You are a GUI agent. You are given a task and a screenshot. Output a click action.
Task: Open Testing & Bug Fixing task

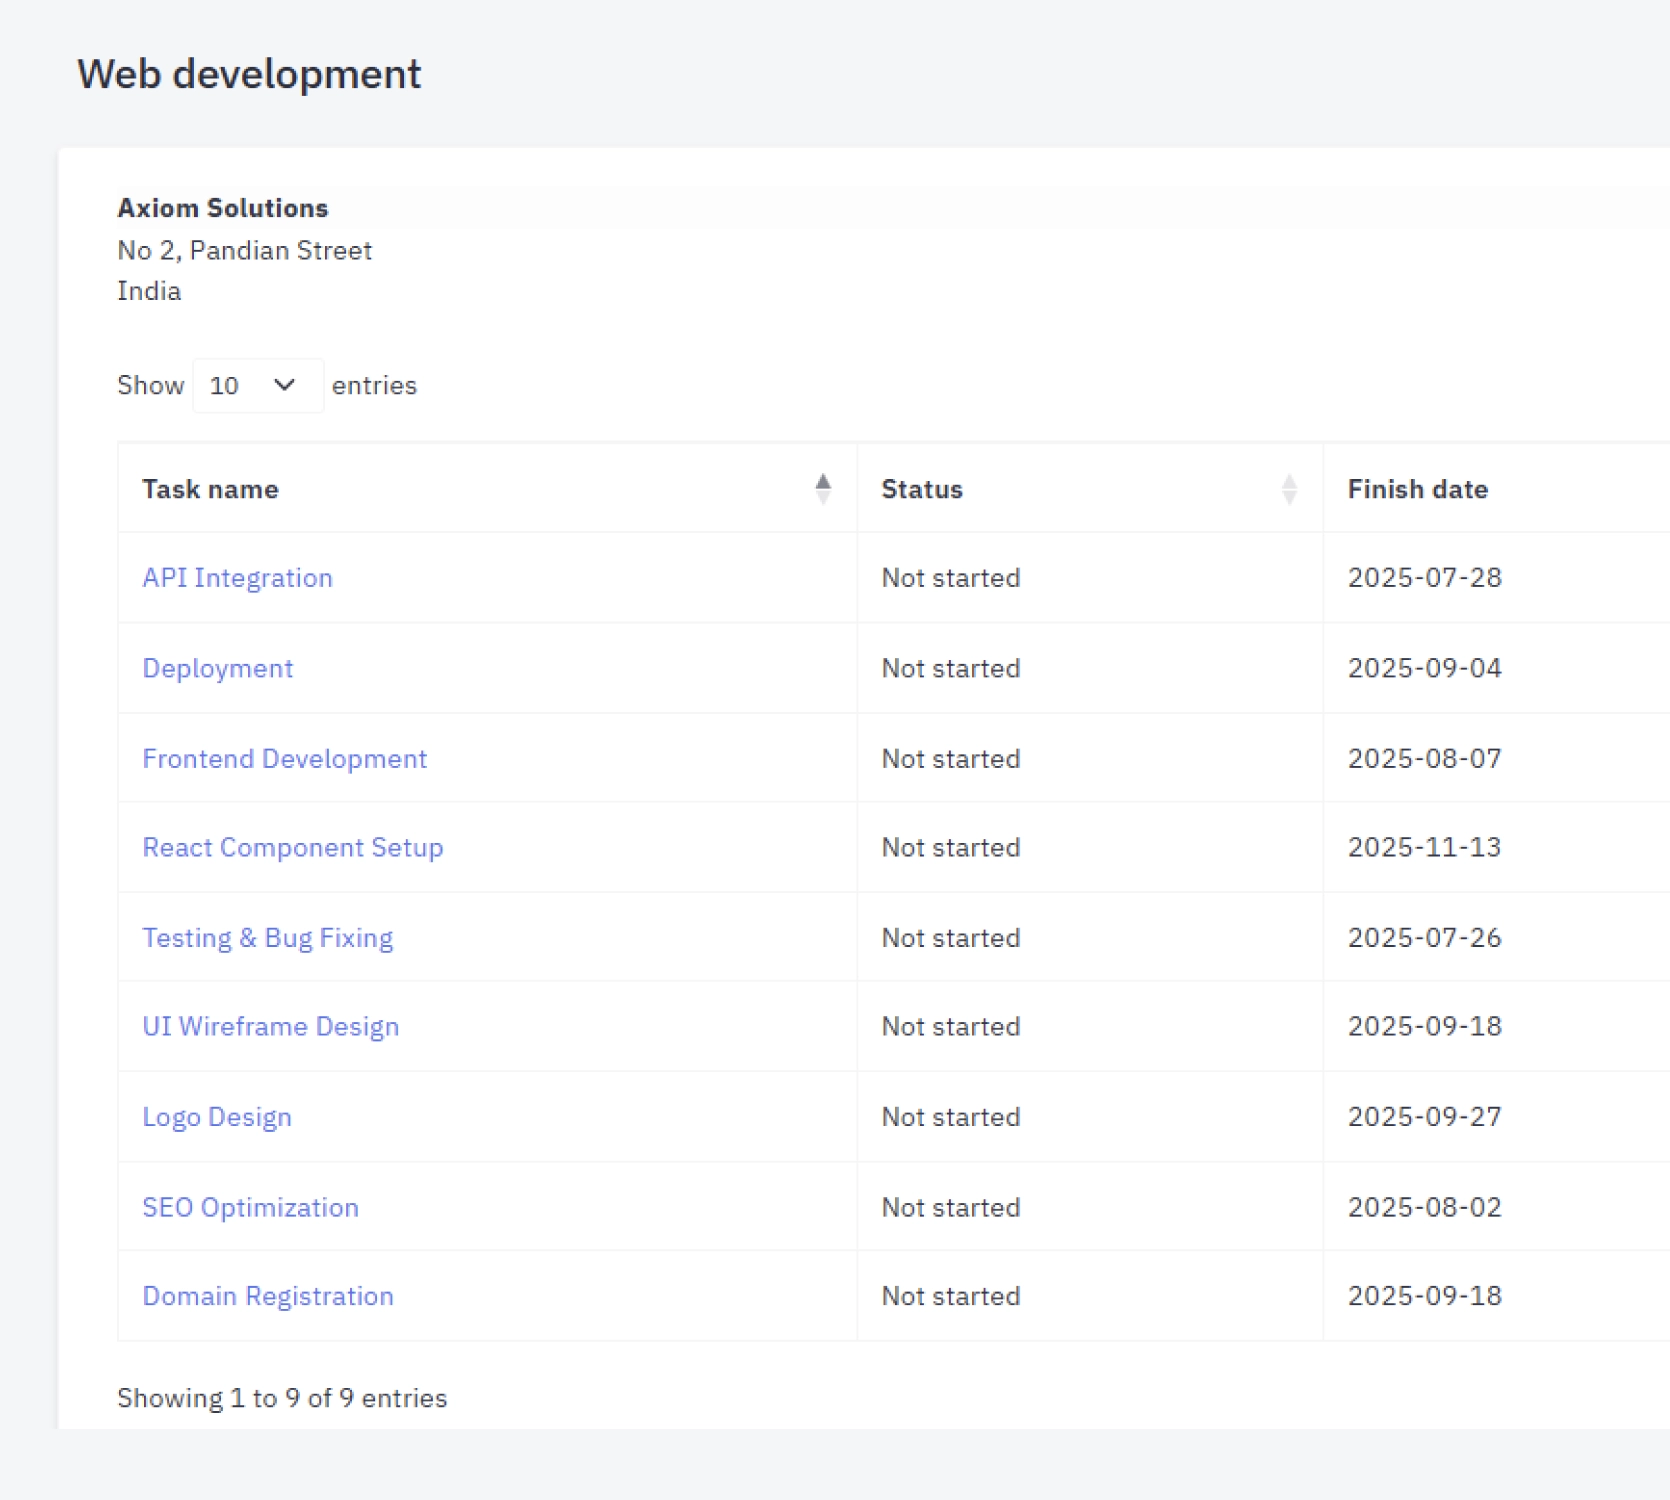point(267,938)
